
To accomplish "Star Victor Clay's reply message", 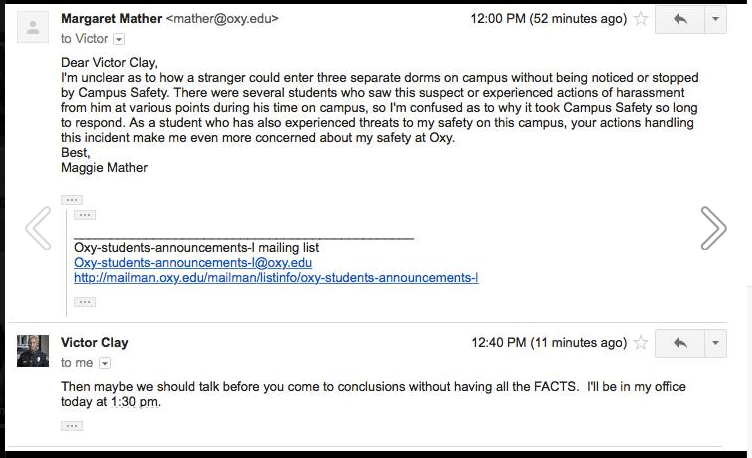I will [x=641, y=343].
